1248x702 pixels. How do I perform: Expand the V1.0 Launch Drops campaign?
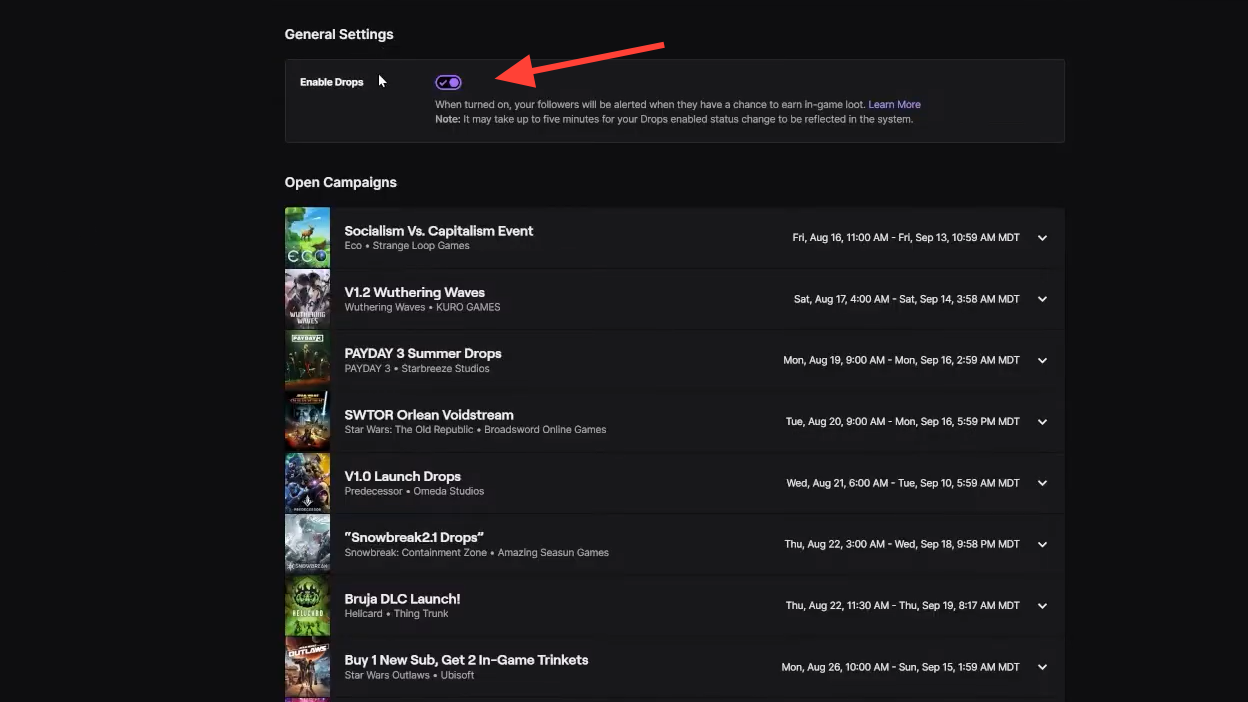click(x=1042, y=483)
